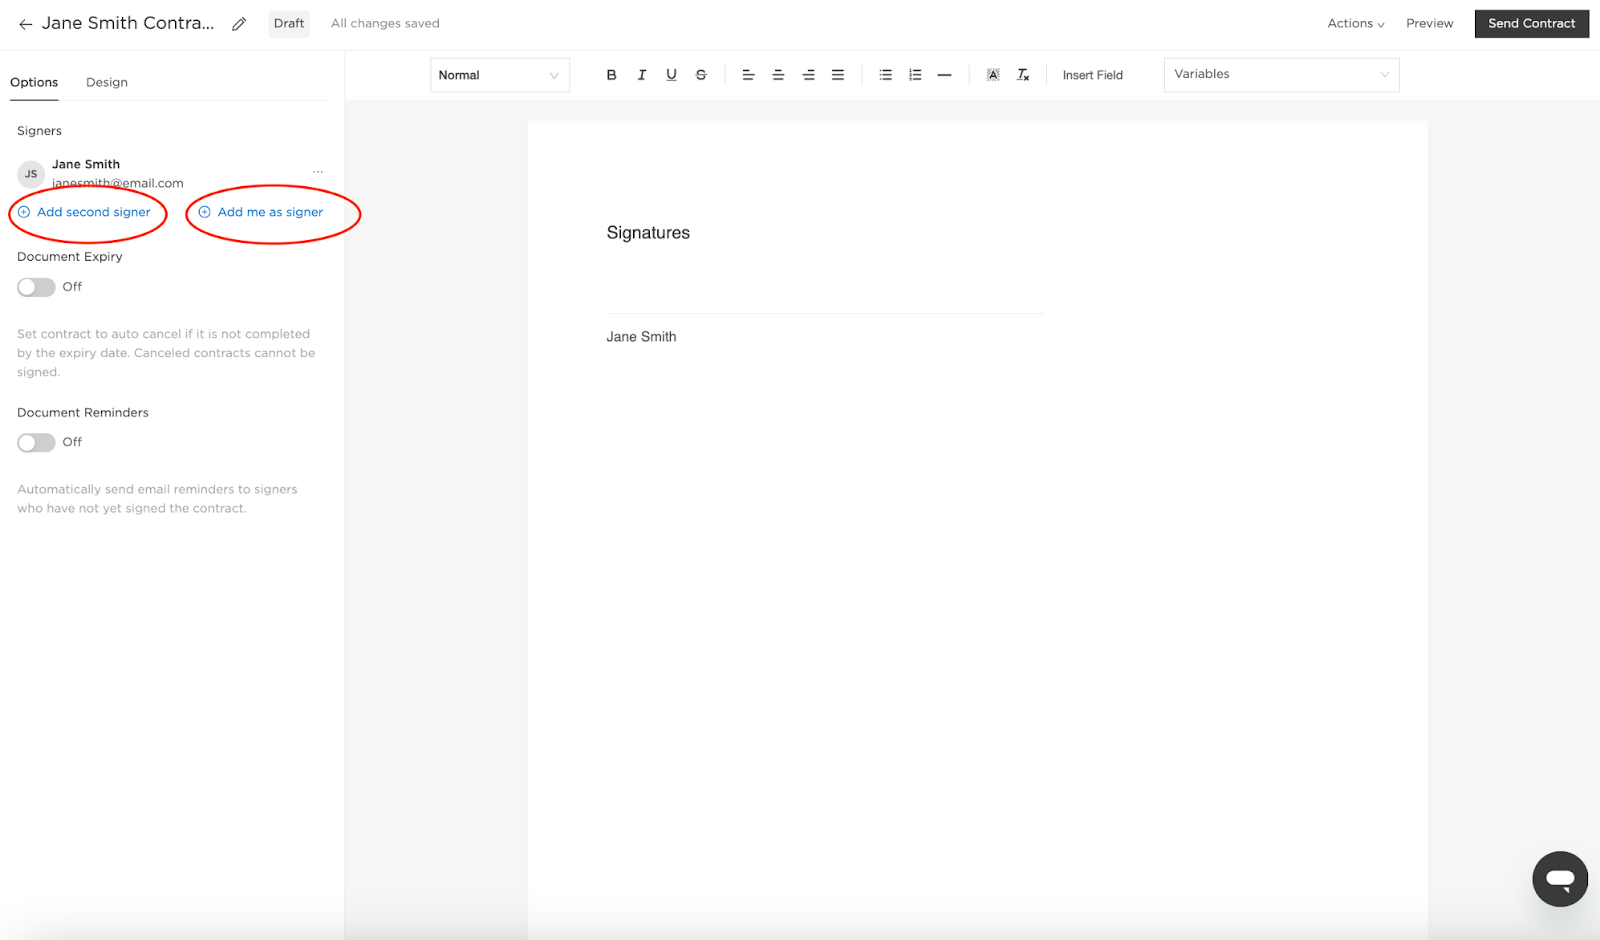1600x940 pixels.
Task: Insert a horizontal divider line
Action: [944, 75]
